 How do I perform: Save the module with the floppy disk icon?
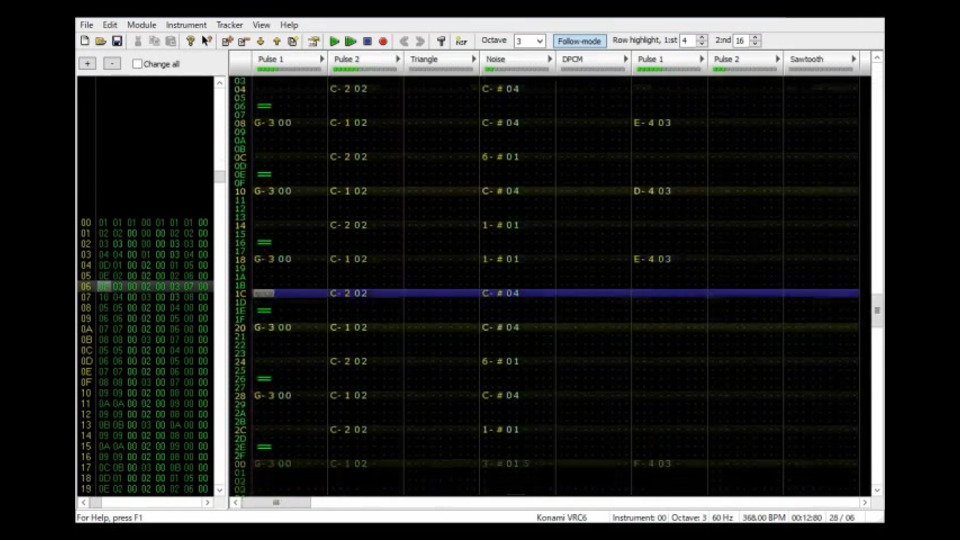(117, 41)
